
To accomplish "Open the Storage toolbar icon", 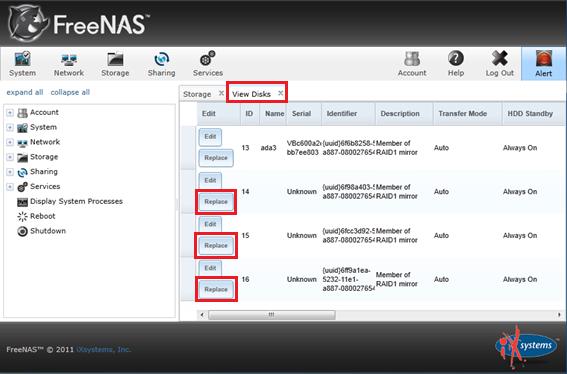I will pyautogui.click(x=115, y=64).
